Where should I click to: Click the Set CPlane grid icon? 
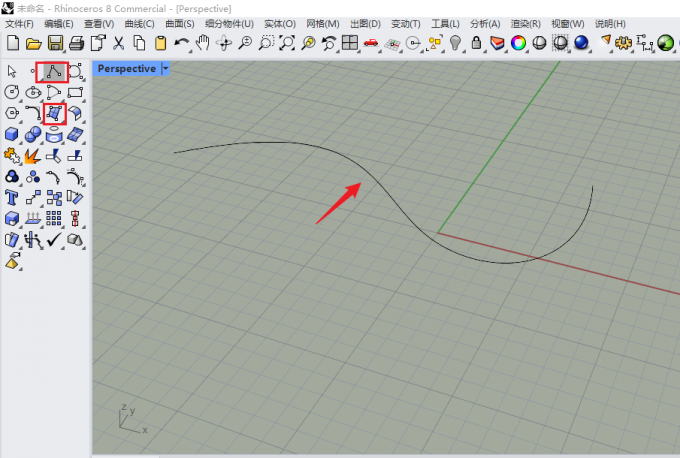(392, 44)
